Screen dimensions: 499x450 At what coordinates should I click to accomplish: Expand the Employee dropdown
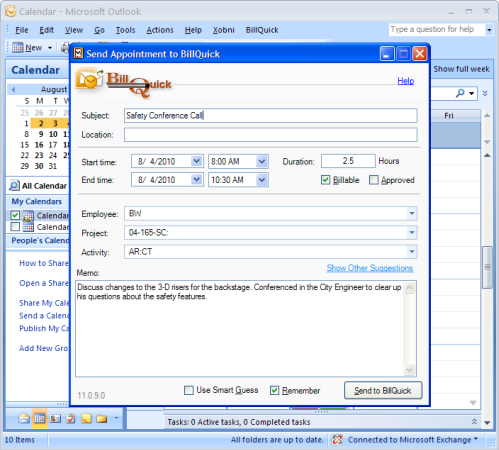(x=412, y=213)
